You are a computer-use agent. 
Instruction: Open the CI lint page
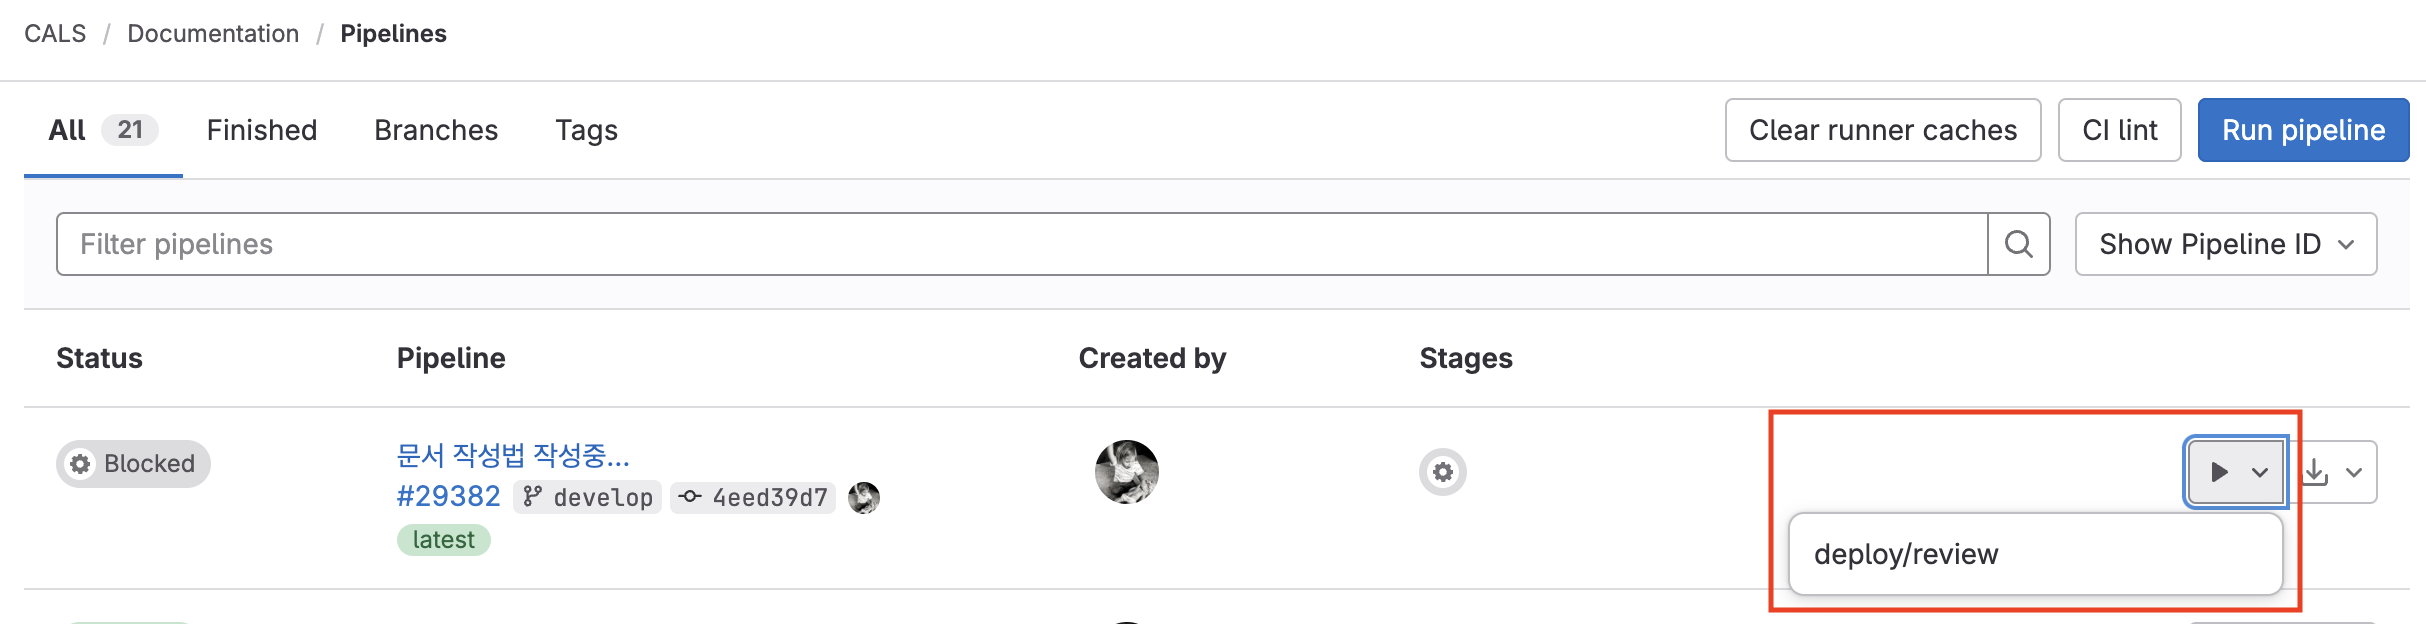click(x=2119, y=130)
